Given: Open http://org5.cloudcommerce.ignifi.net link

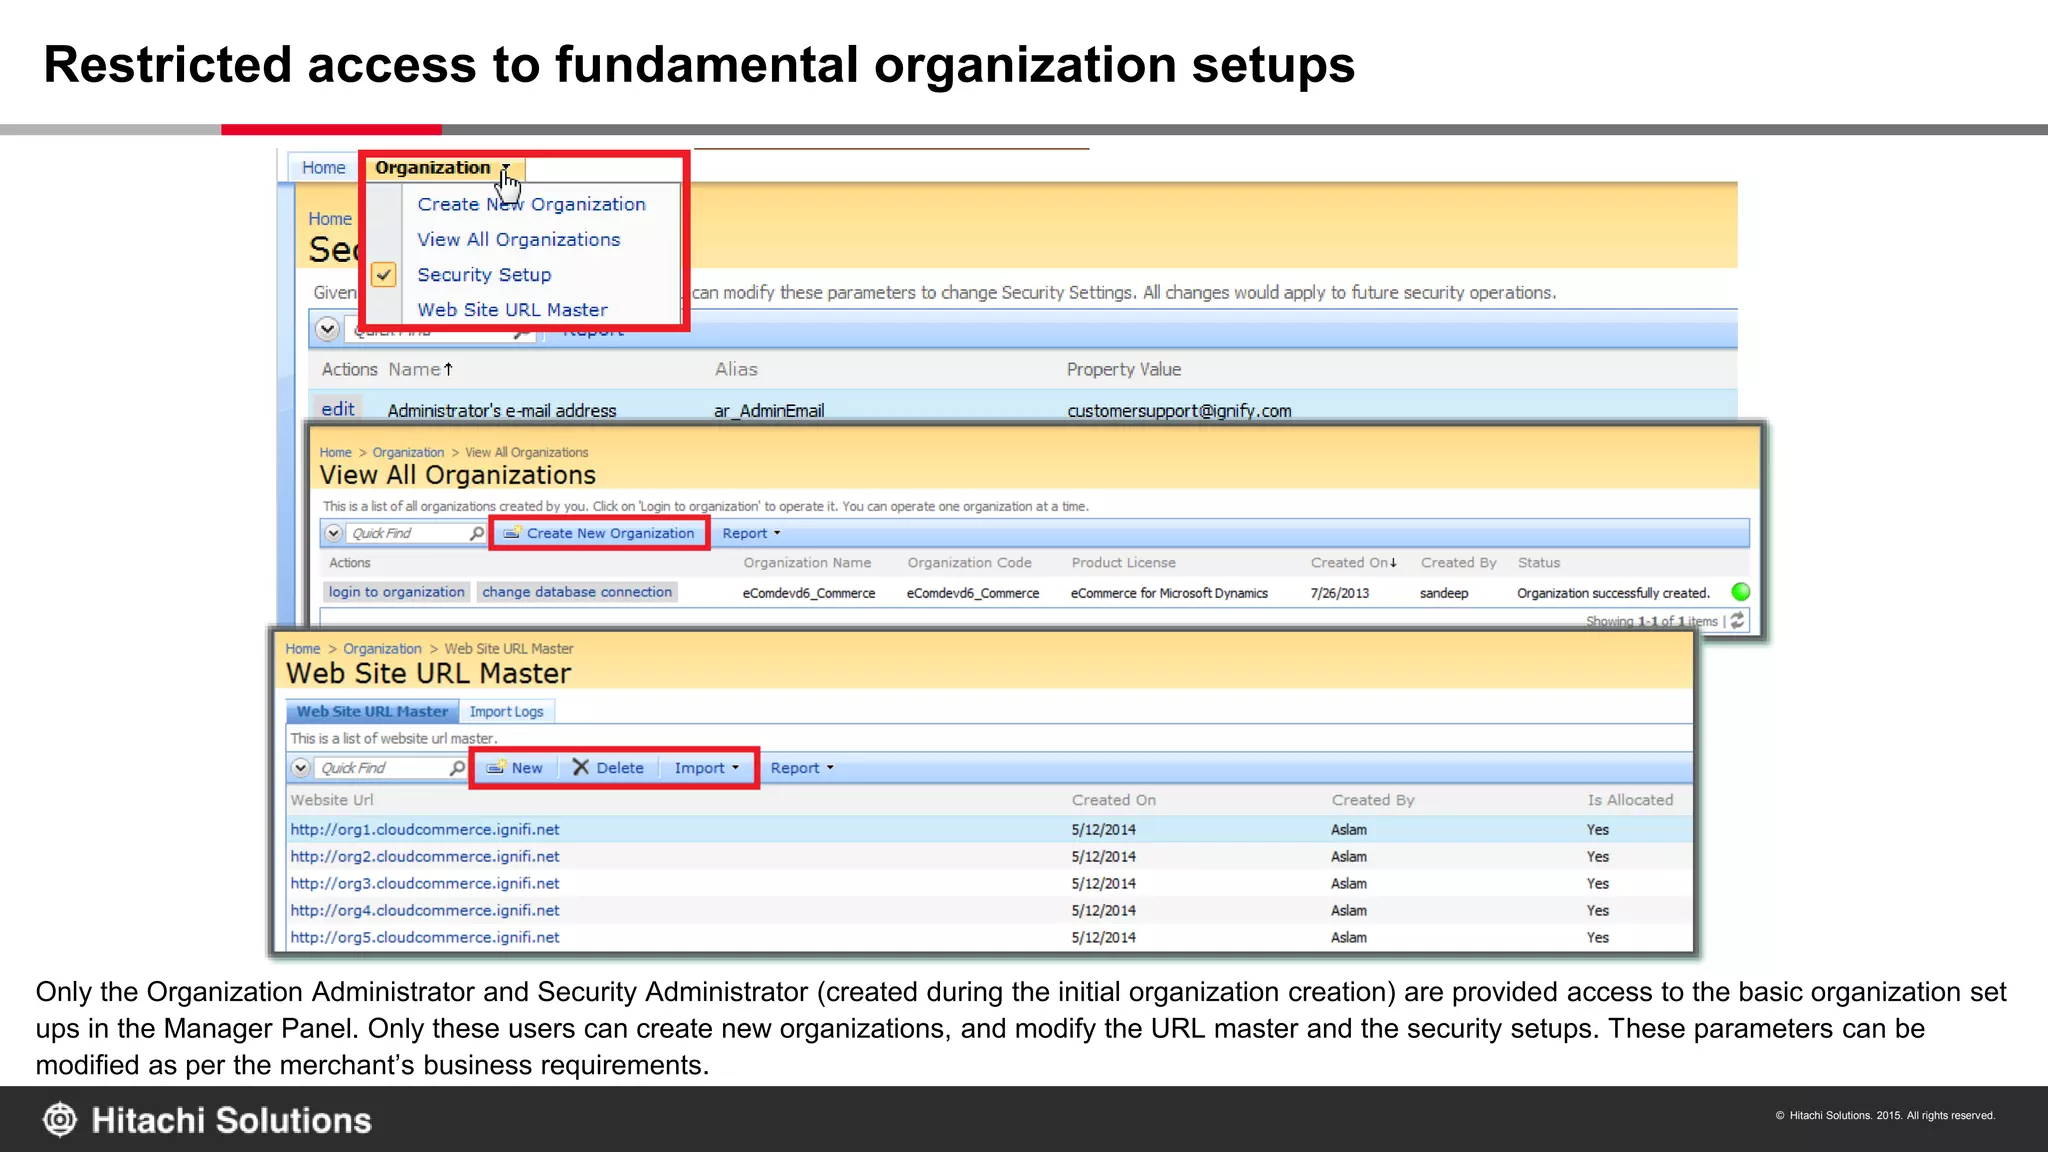Looking at the screenshot, I should coord(425,937).
